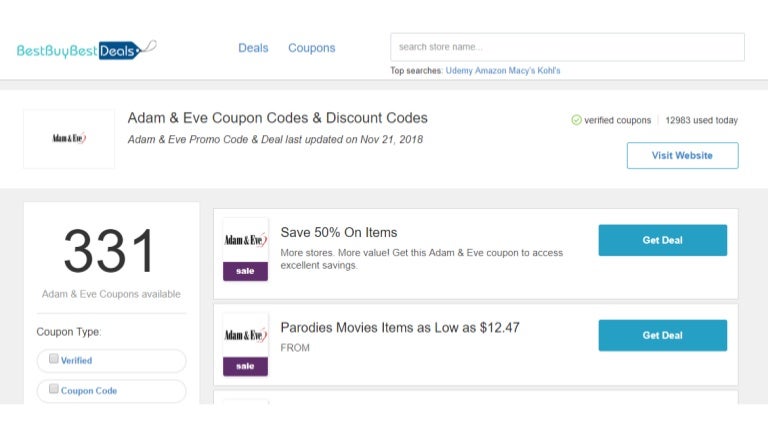Click the logo on Save 50% deal
The image size is (768, 432).
pos(245,240)
